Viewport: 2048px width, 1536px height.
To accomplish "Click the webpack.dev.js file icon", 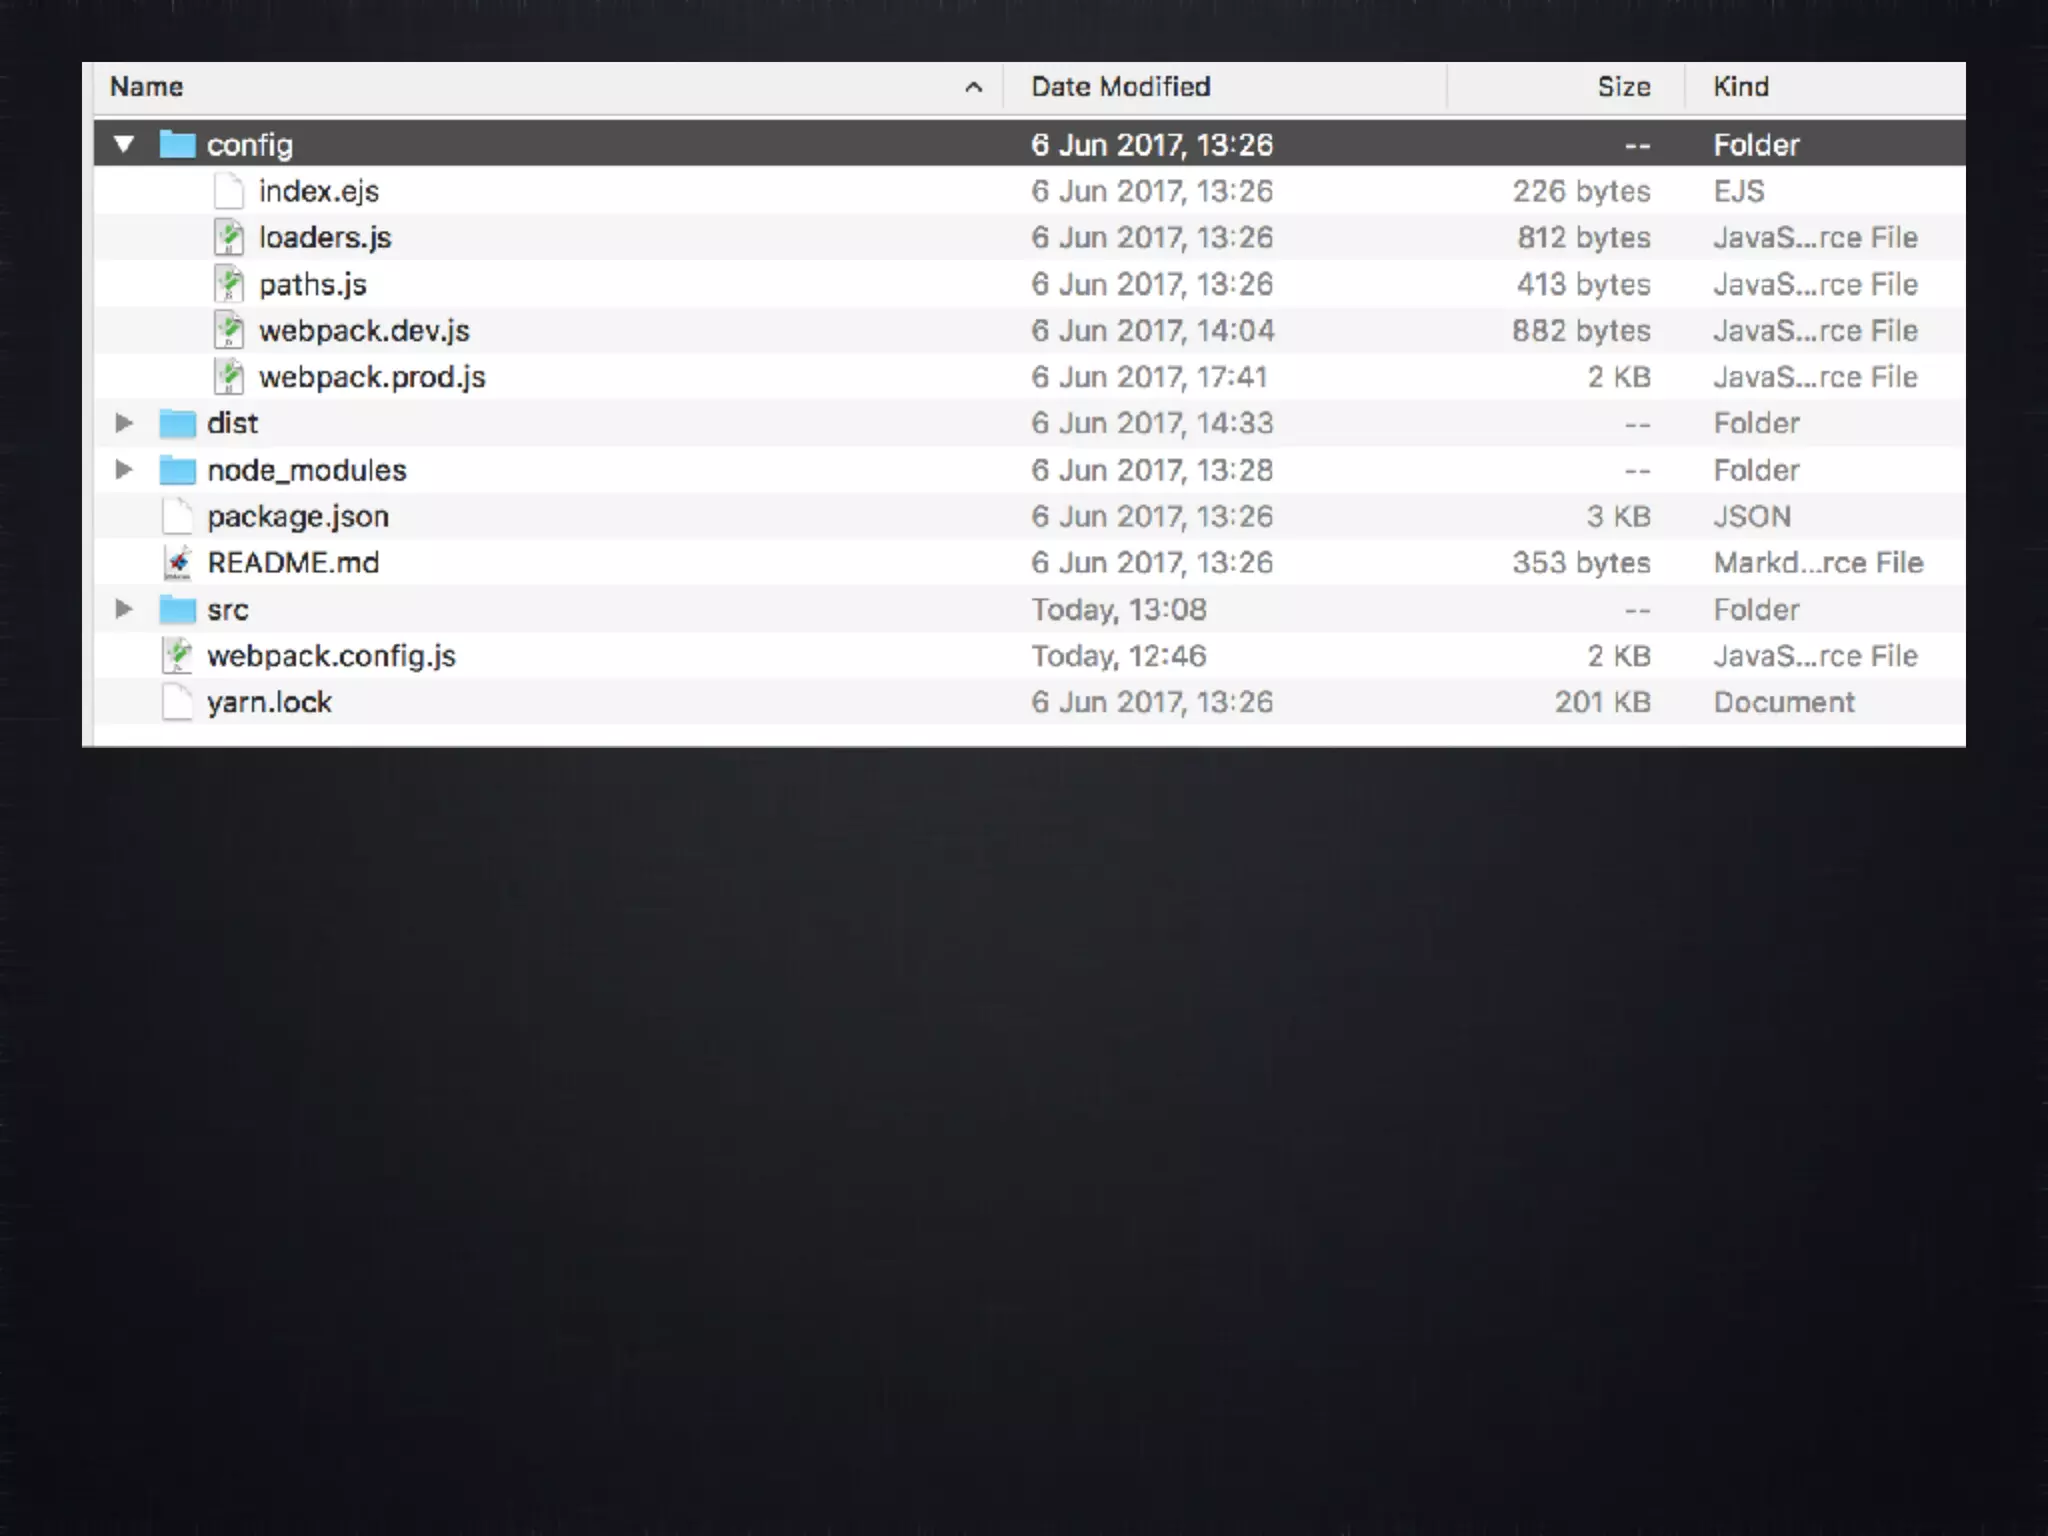I will [229, 331].
